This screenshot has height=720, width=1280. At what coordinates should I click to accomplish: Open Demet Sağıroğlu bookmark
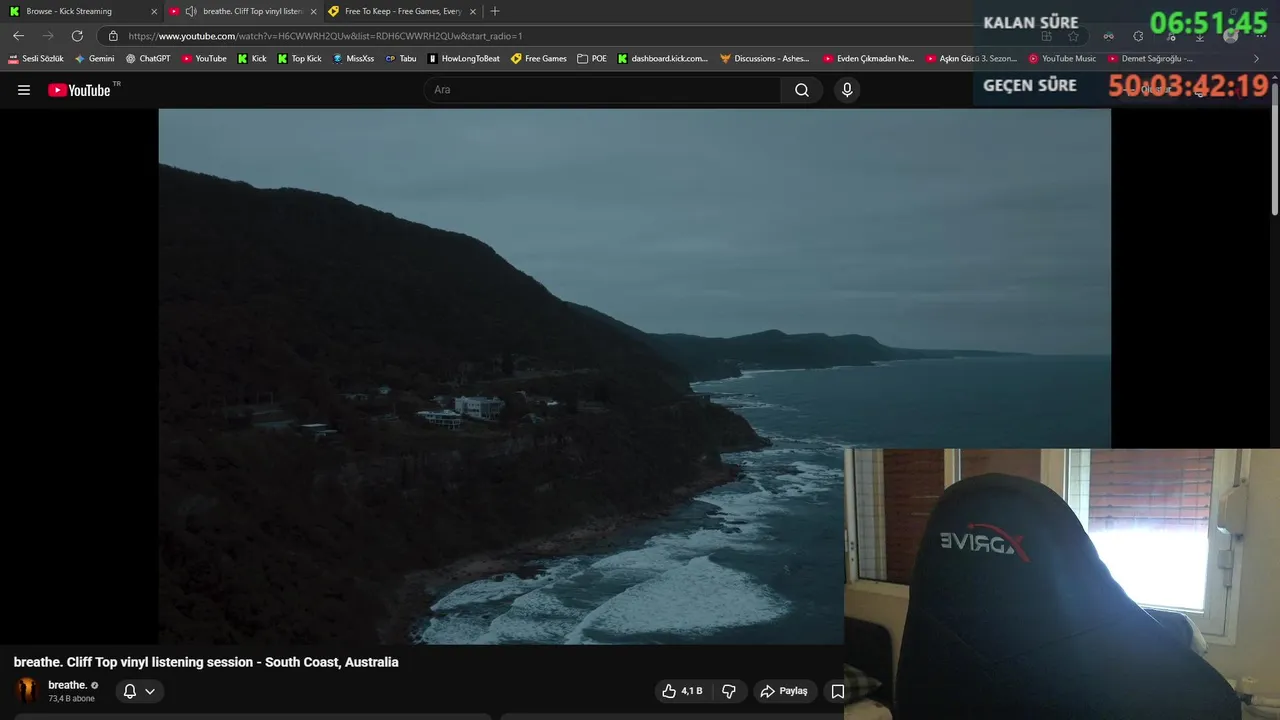point(1150,59)
